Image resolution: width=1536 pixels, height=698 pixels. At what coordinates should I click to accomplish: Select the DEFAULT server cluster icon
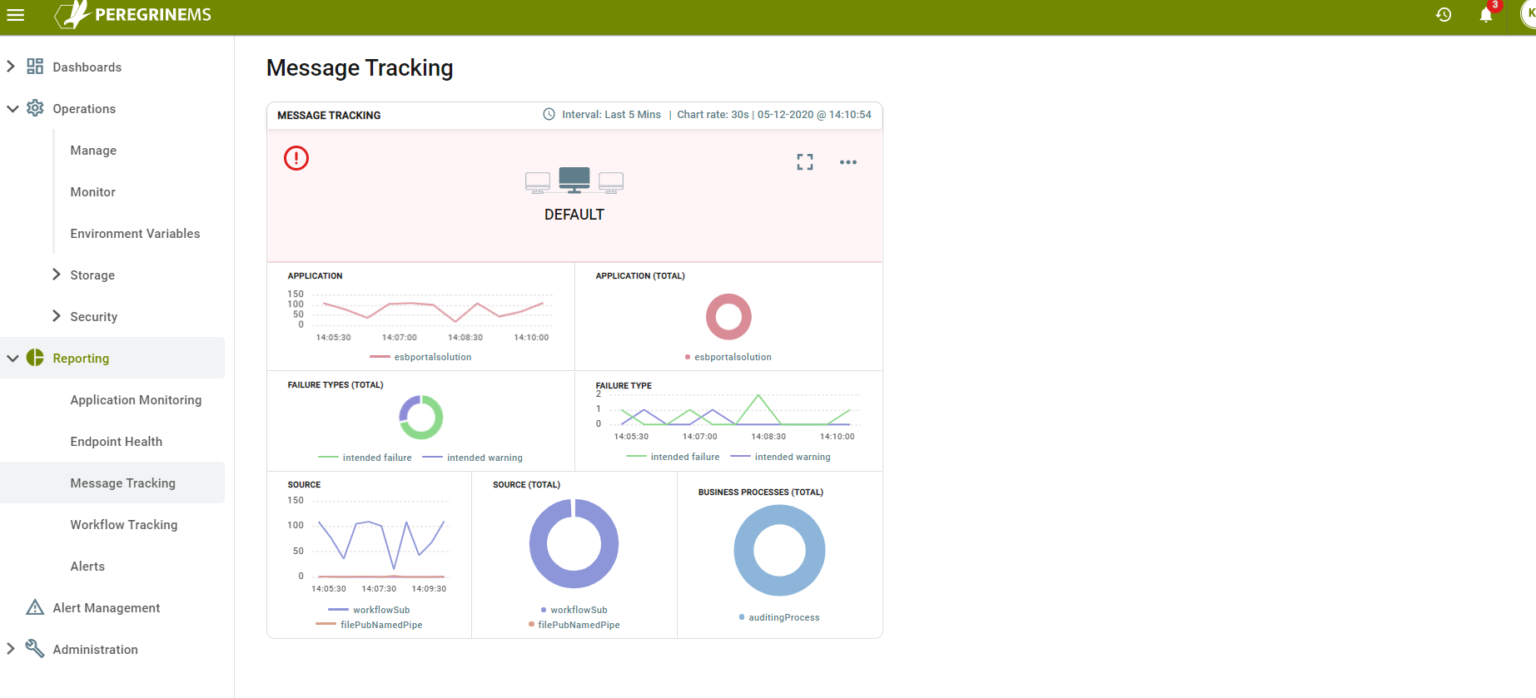(573, 180)
